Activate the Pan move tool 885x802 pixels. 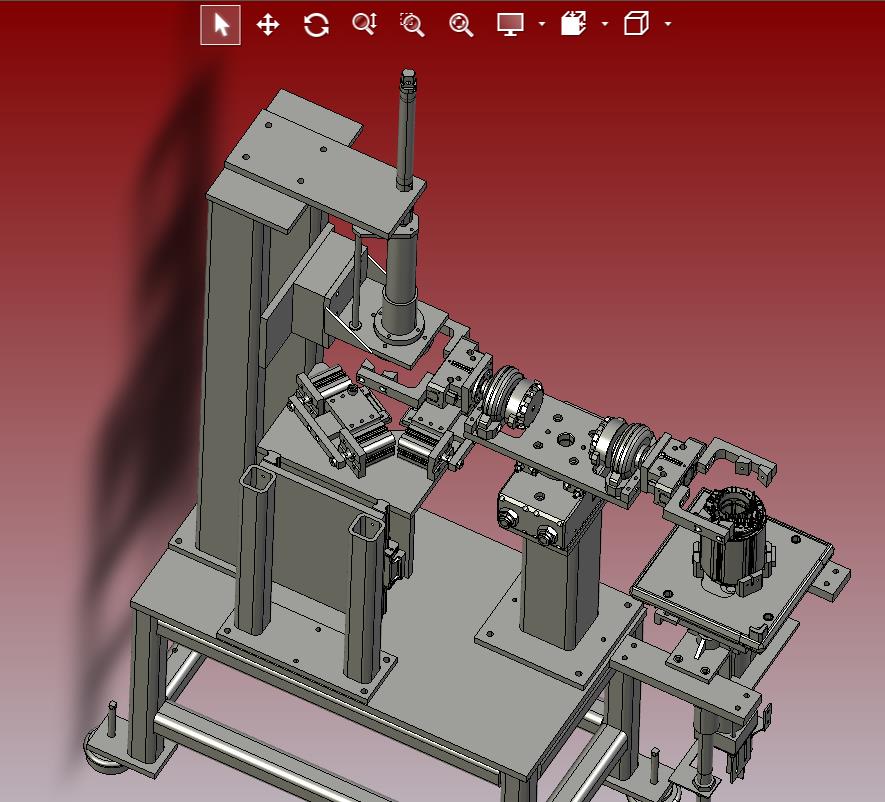(268, 25)
